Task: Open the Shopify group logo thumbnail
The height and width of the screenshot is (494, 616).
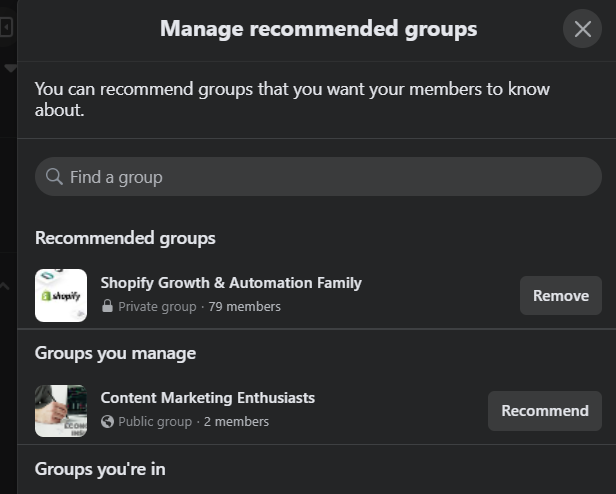Action: (61, 295)
